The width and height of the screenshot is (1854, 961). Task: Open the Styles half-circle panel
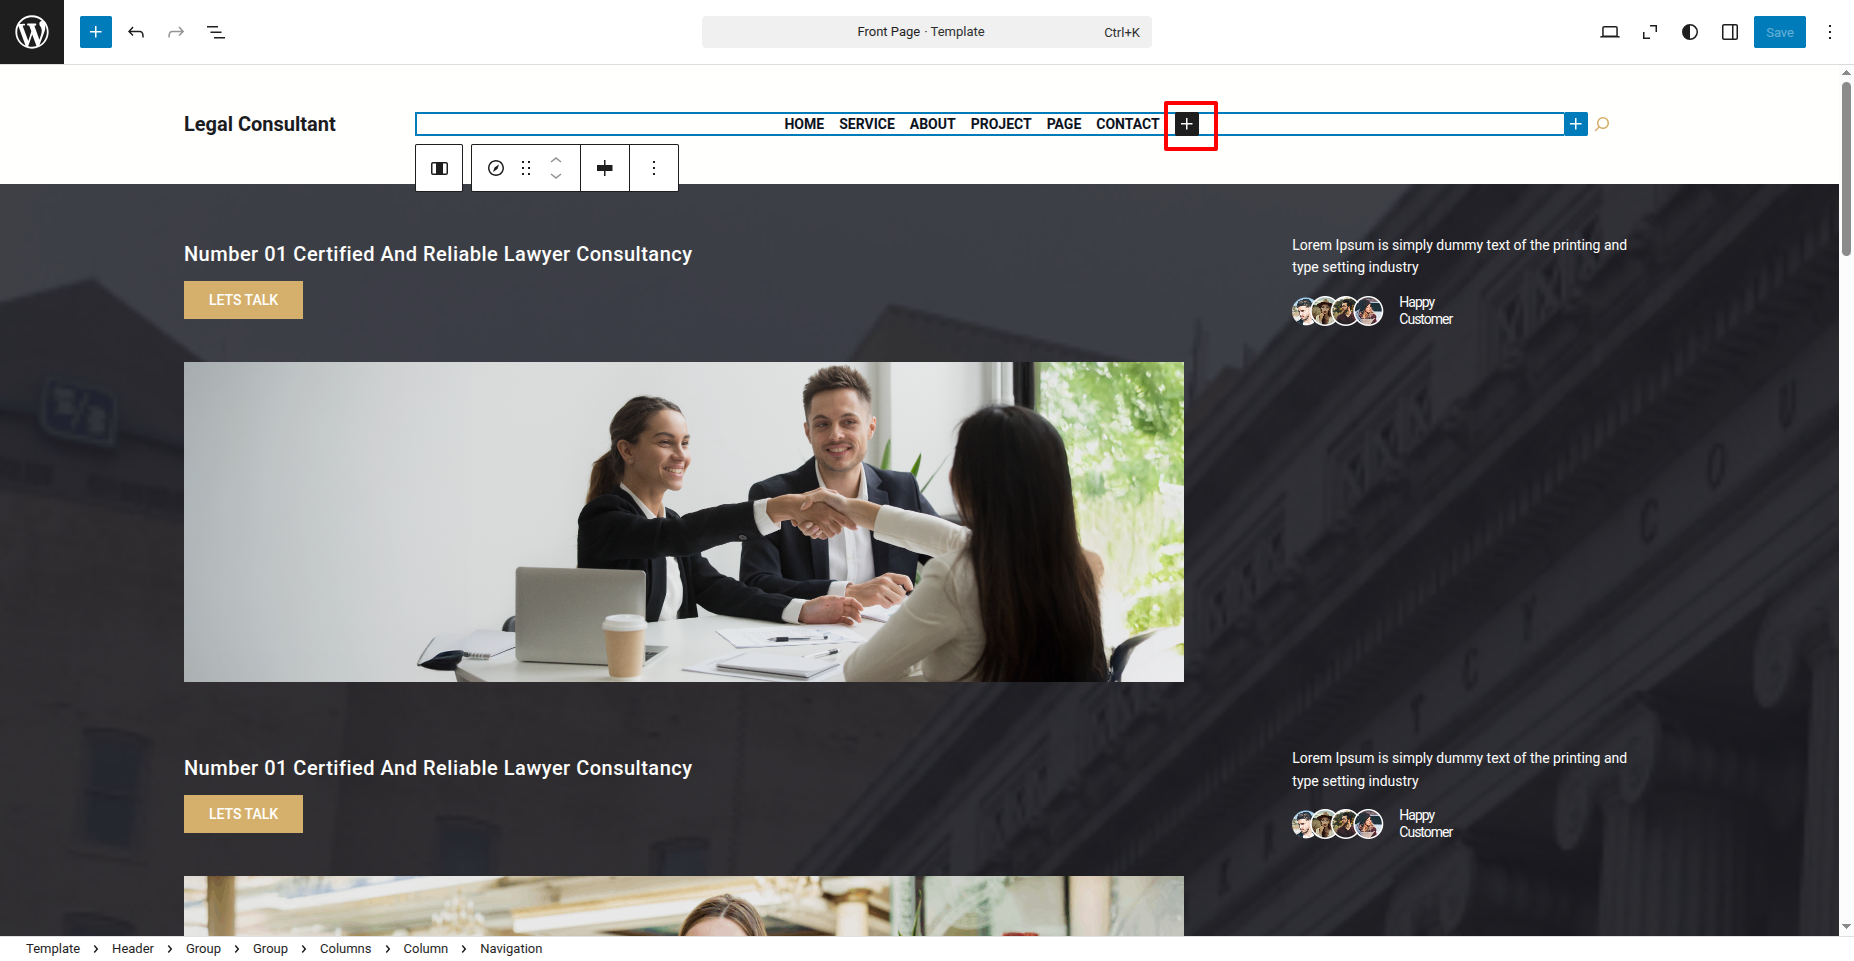pyautogui.click(x=1690, y=32)
